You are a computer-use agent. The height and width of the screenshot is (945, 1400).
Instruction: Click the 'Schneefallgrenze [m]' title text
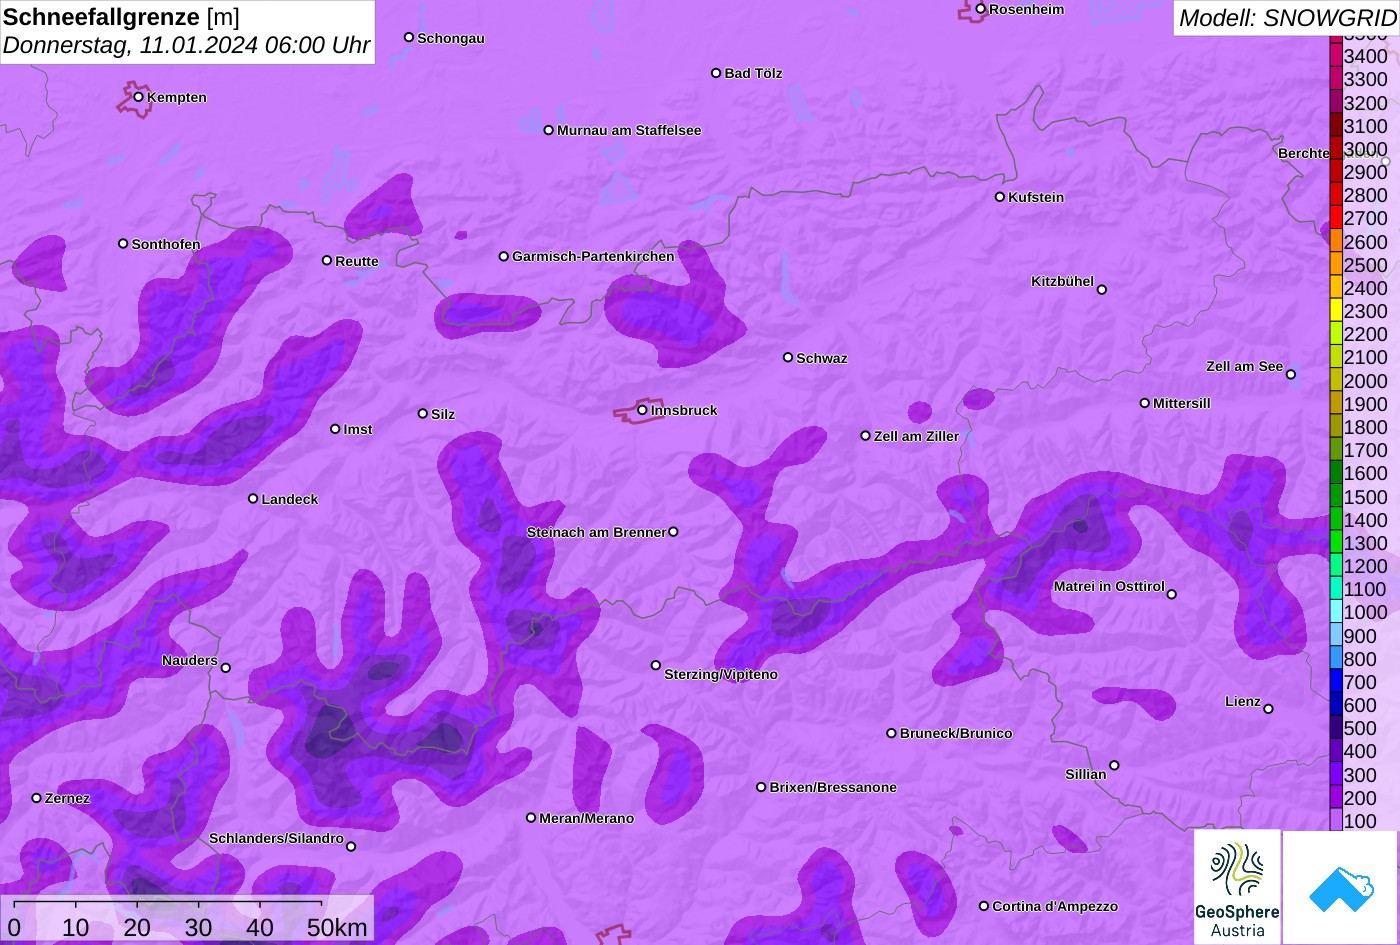(122, 17)
